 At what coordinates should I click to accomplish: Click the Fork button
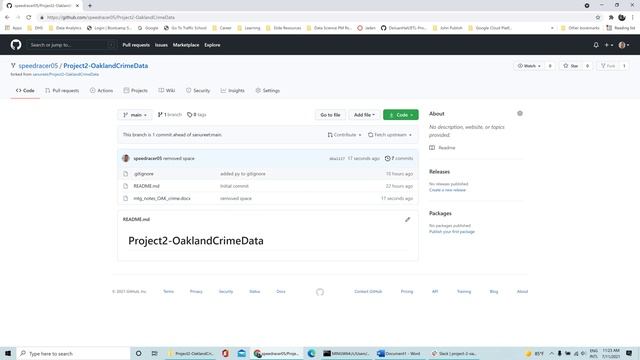608,66
